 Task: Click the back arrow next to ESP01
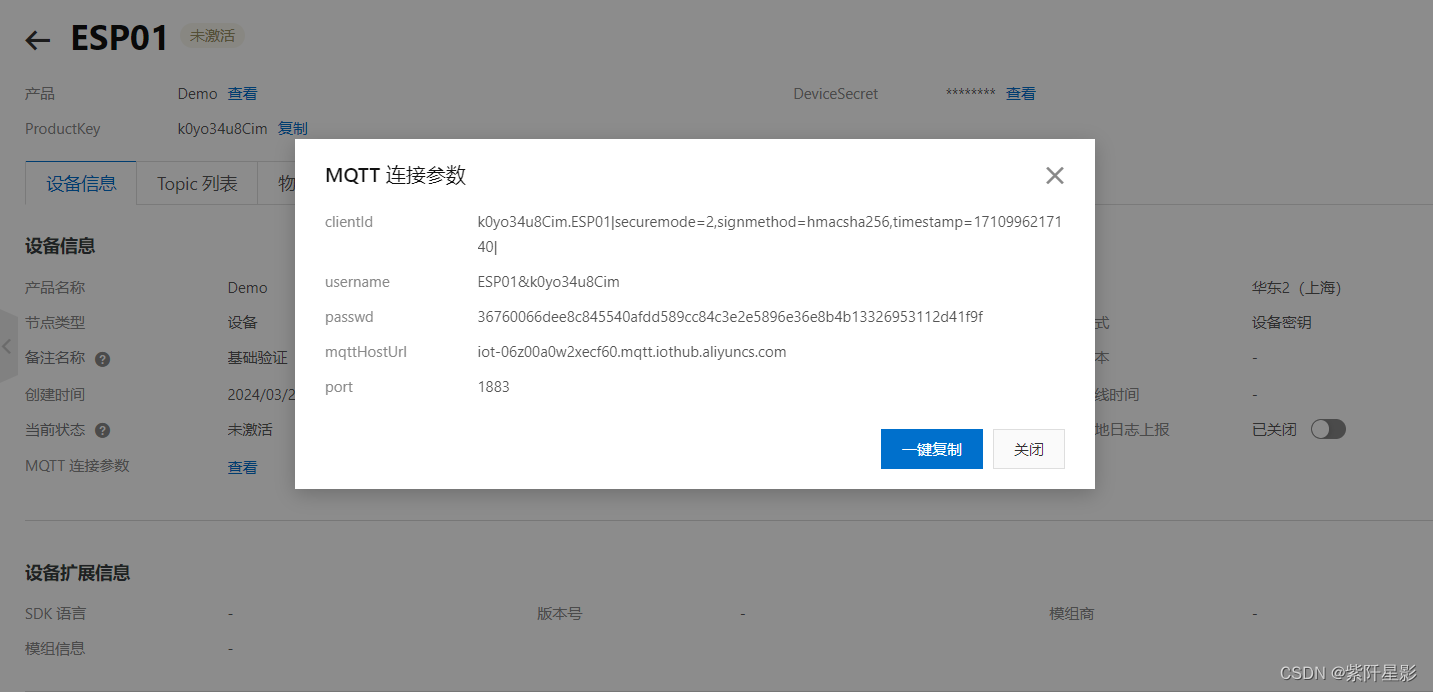(x=36, y=40)
